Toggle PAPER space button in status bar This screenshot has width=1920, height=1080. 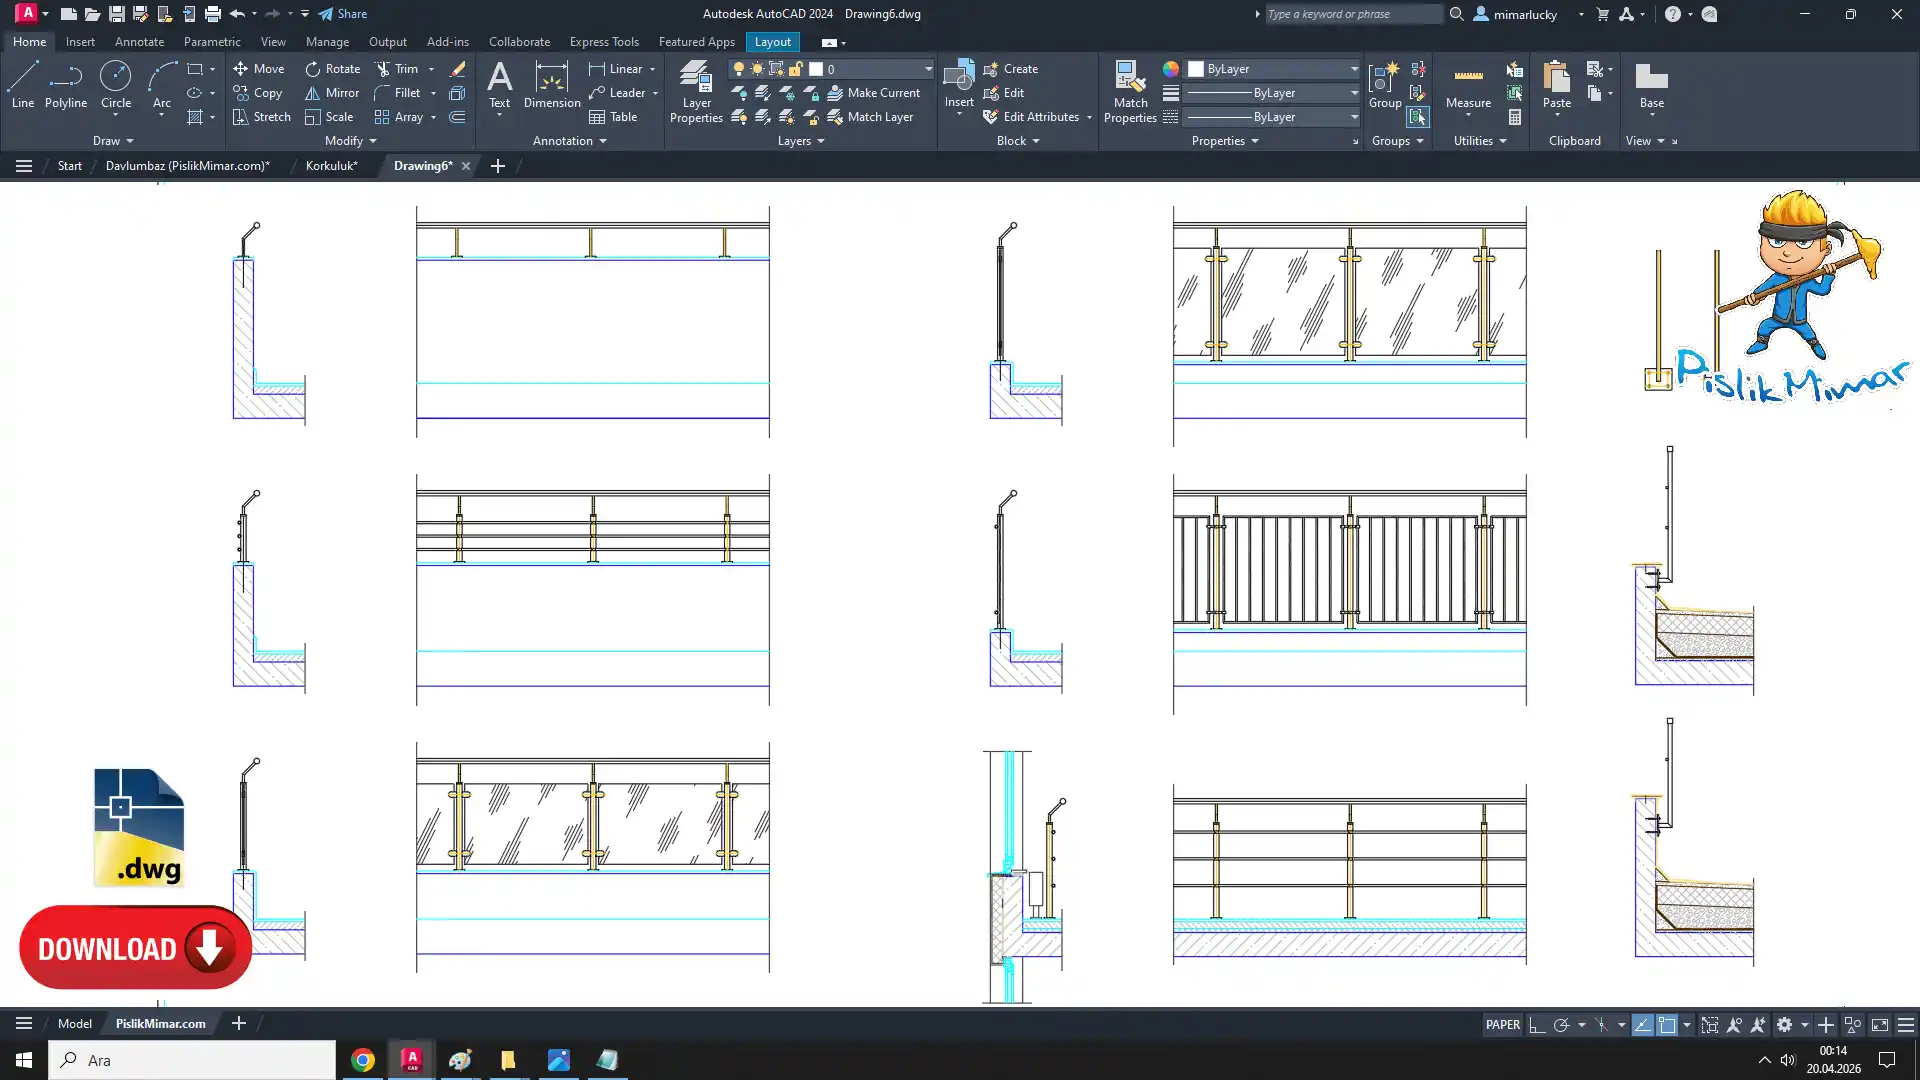point(1502,1024)
